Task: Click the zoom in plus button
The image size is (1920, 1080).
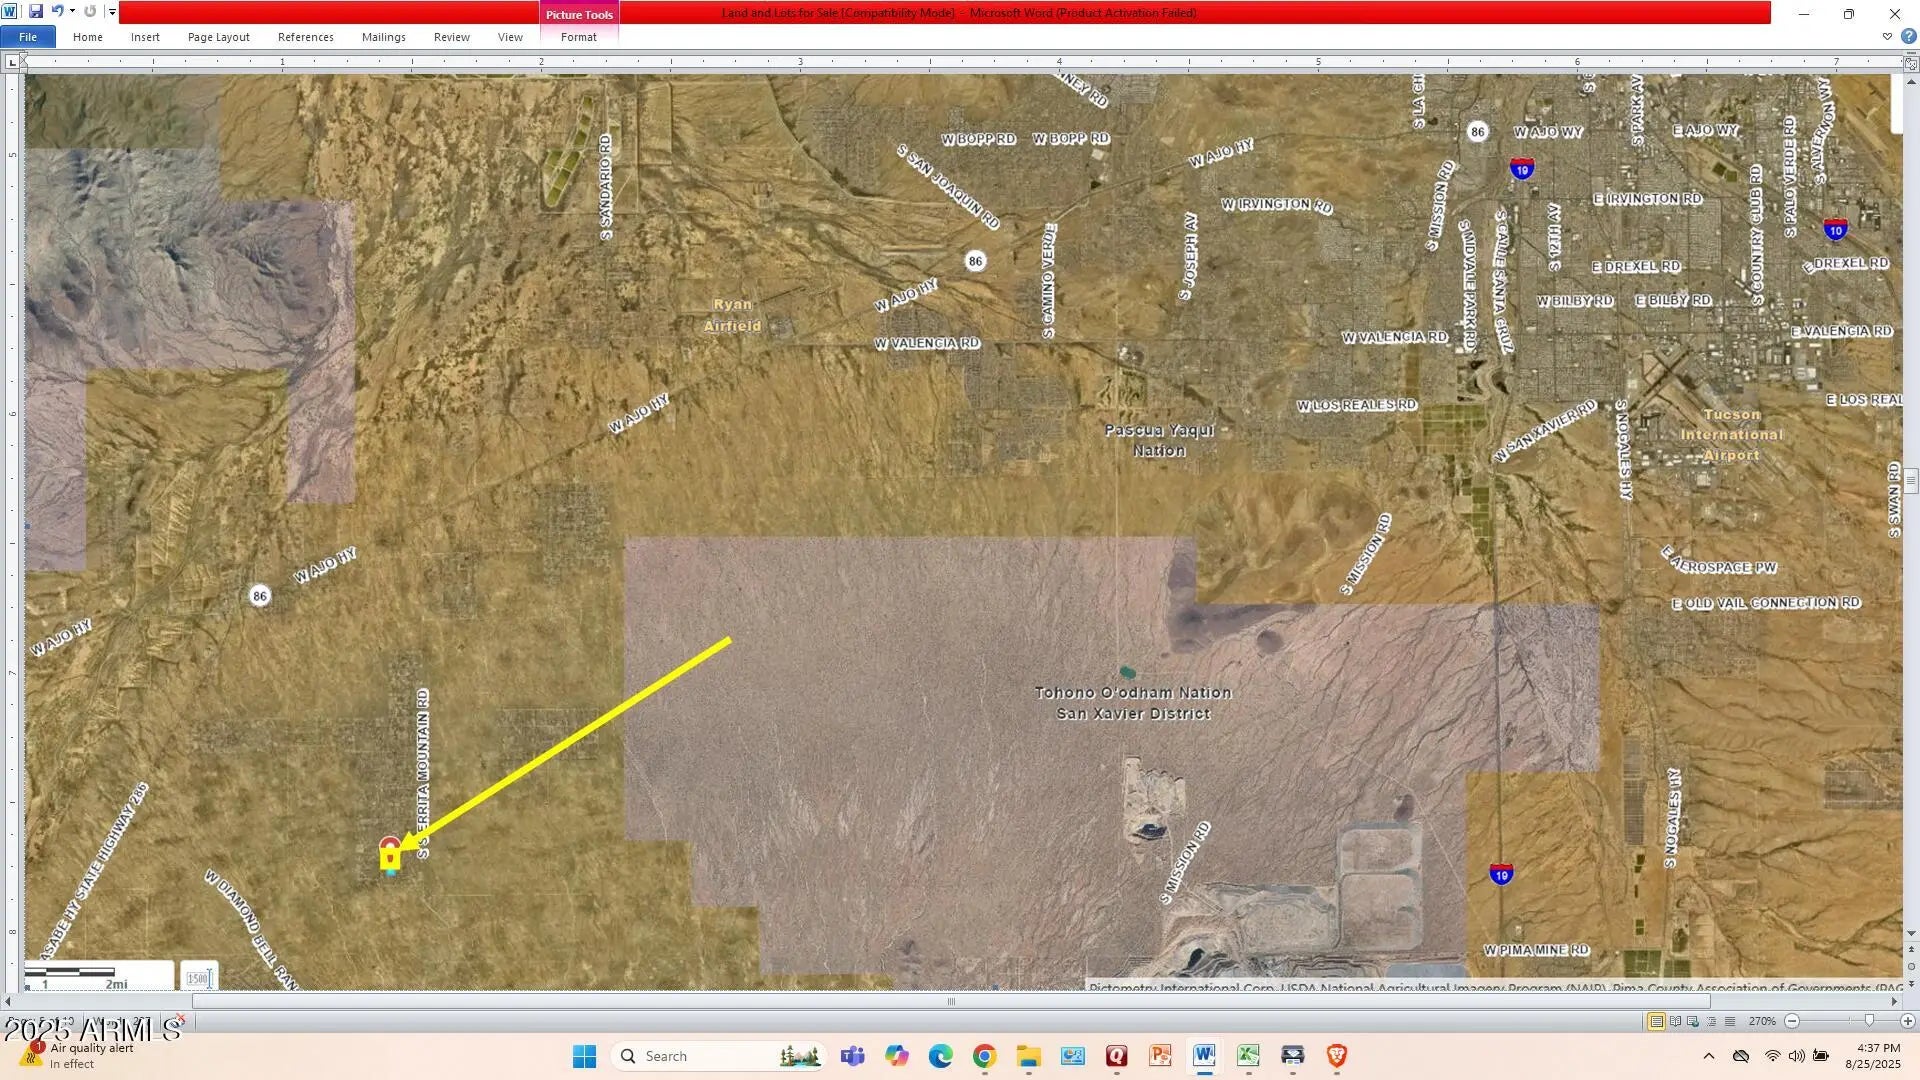Action: [1907, 1021]
